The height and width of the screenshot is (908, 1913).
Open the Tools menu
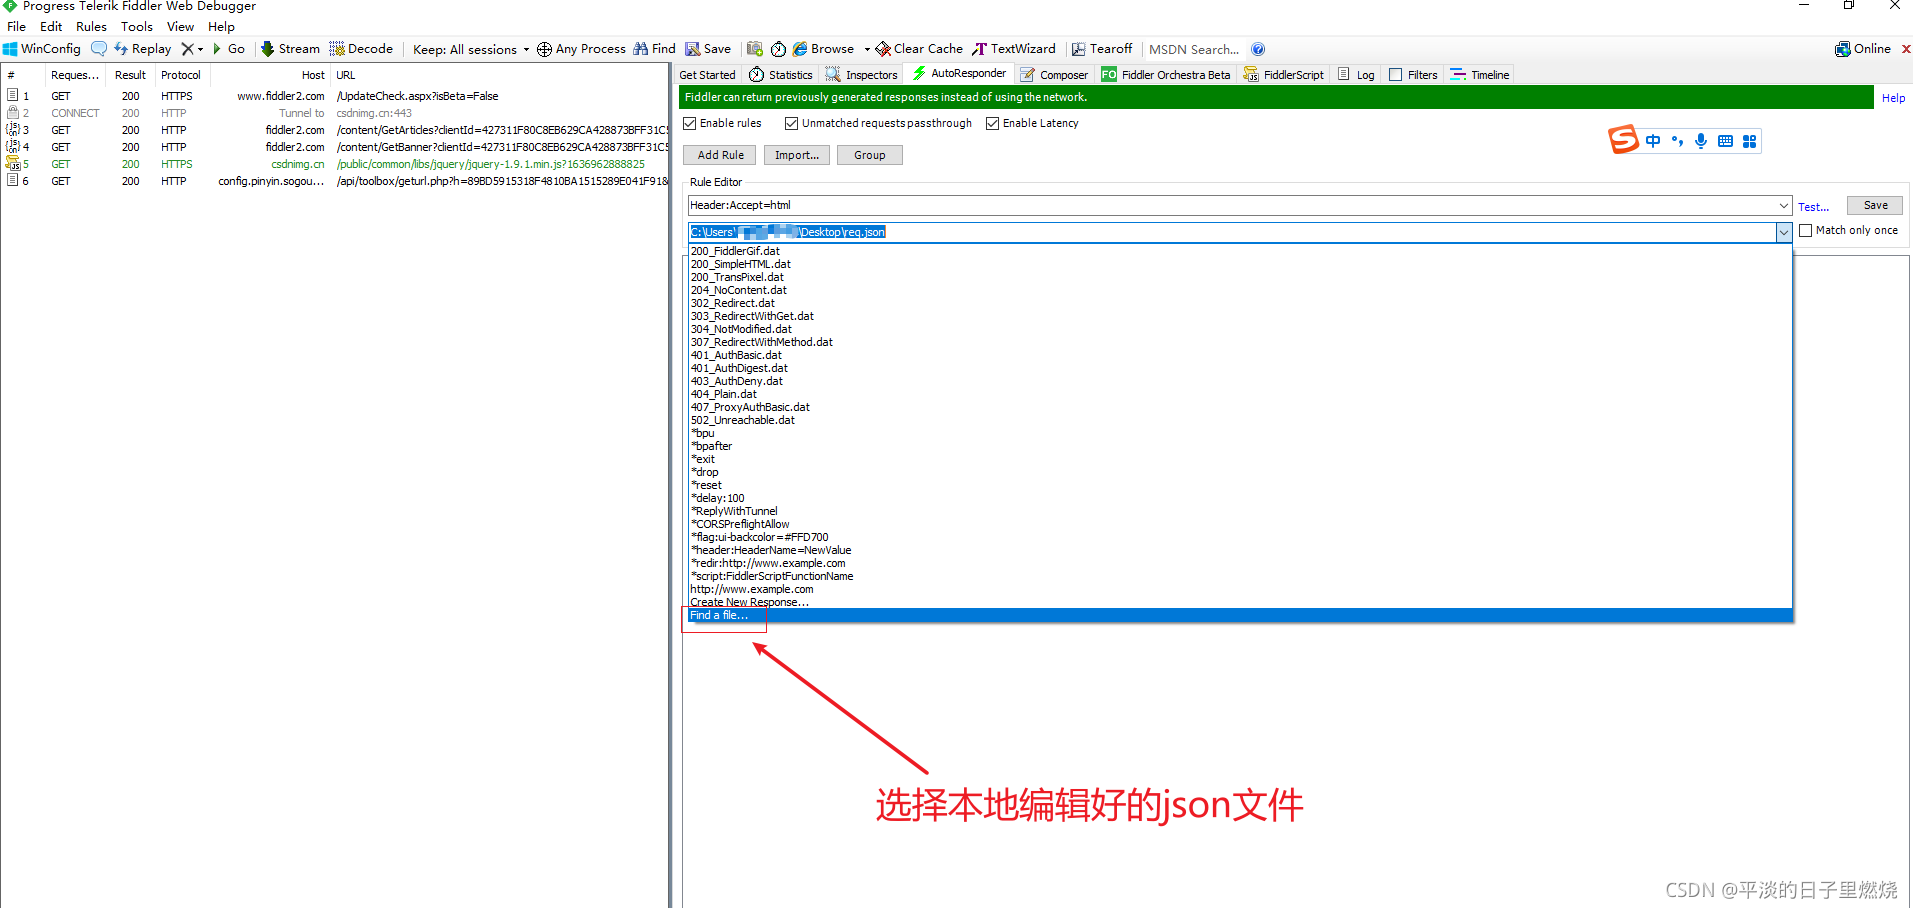click(137, 27)
